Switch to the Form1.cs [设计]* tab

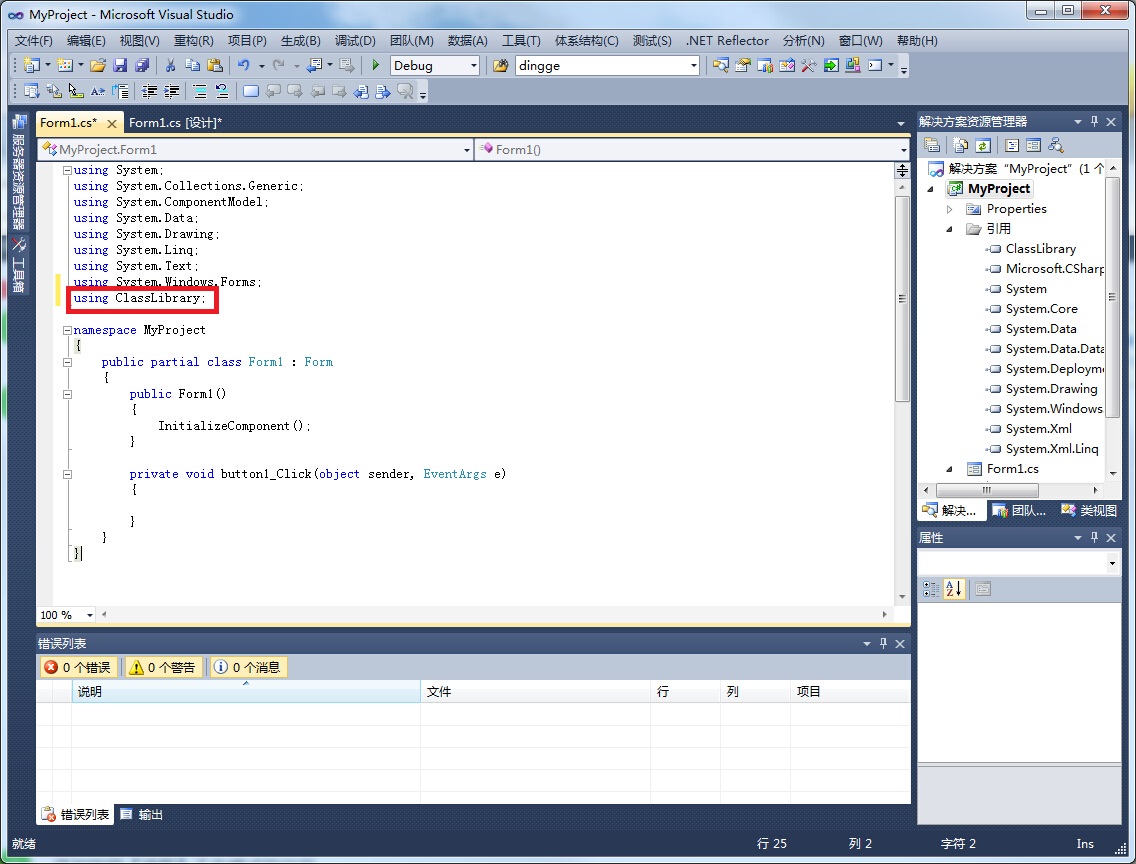(175, 122)
